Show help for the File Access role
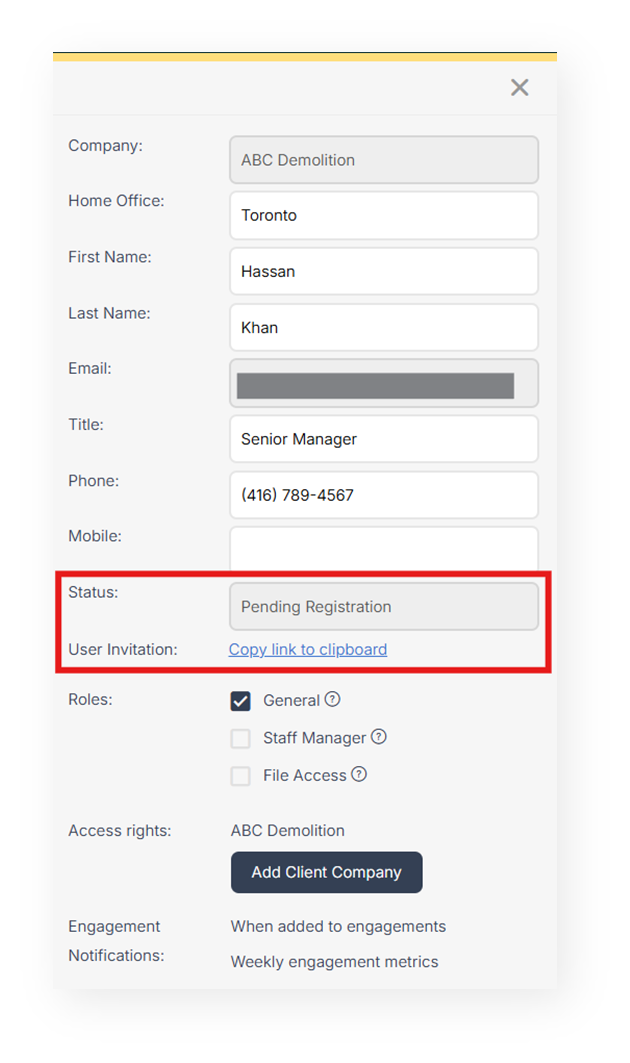 [356, 775]
